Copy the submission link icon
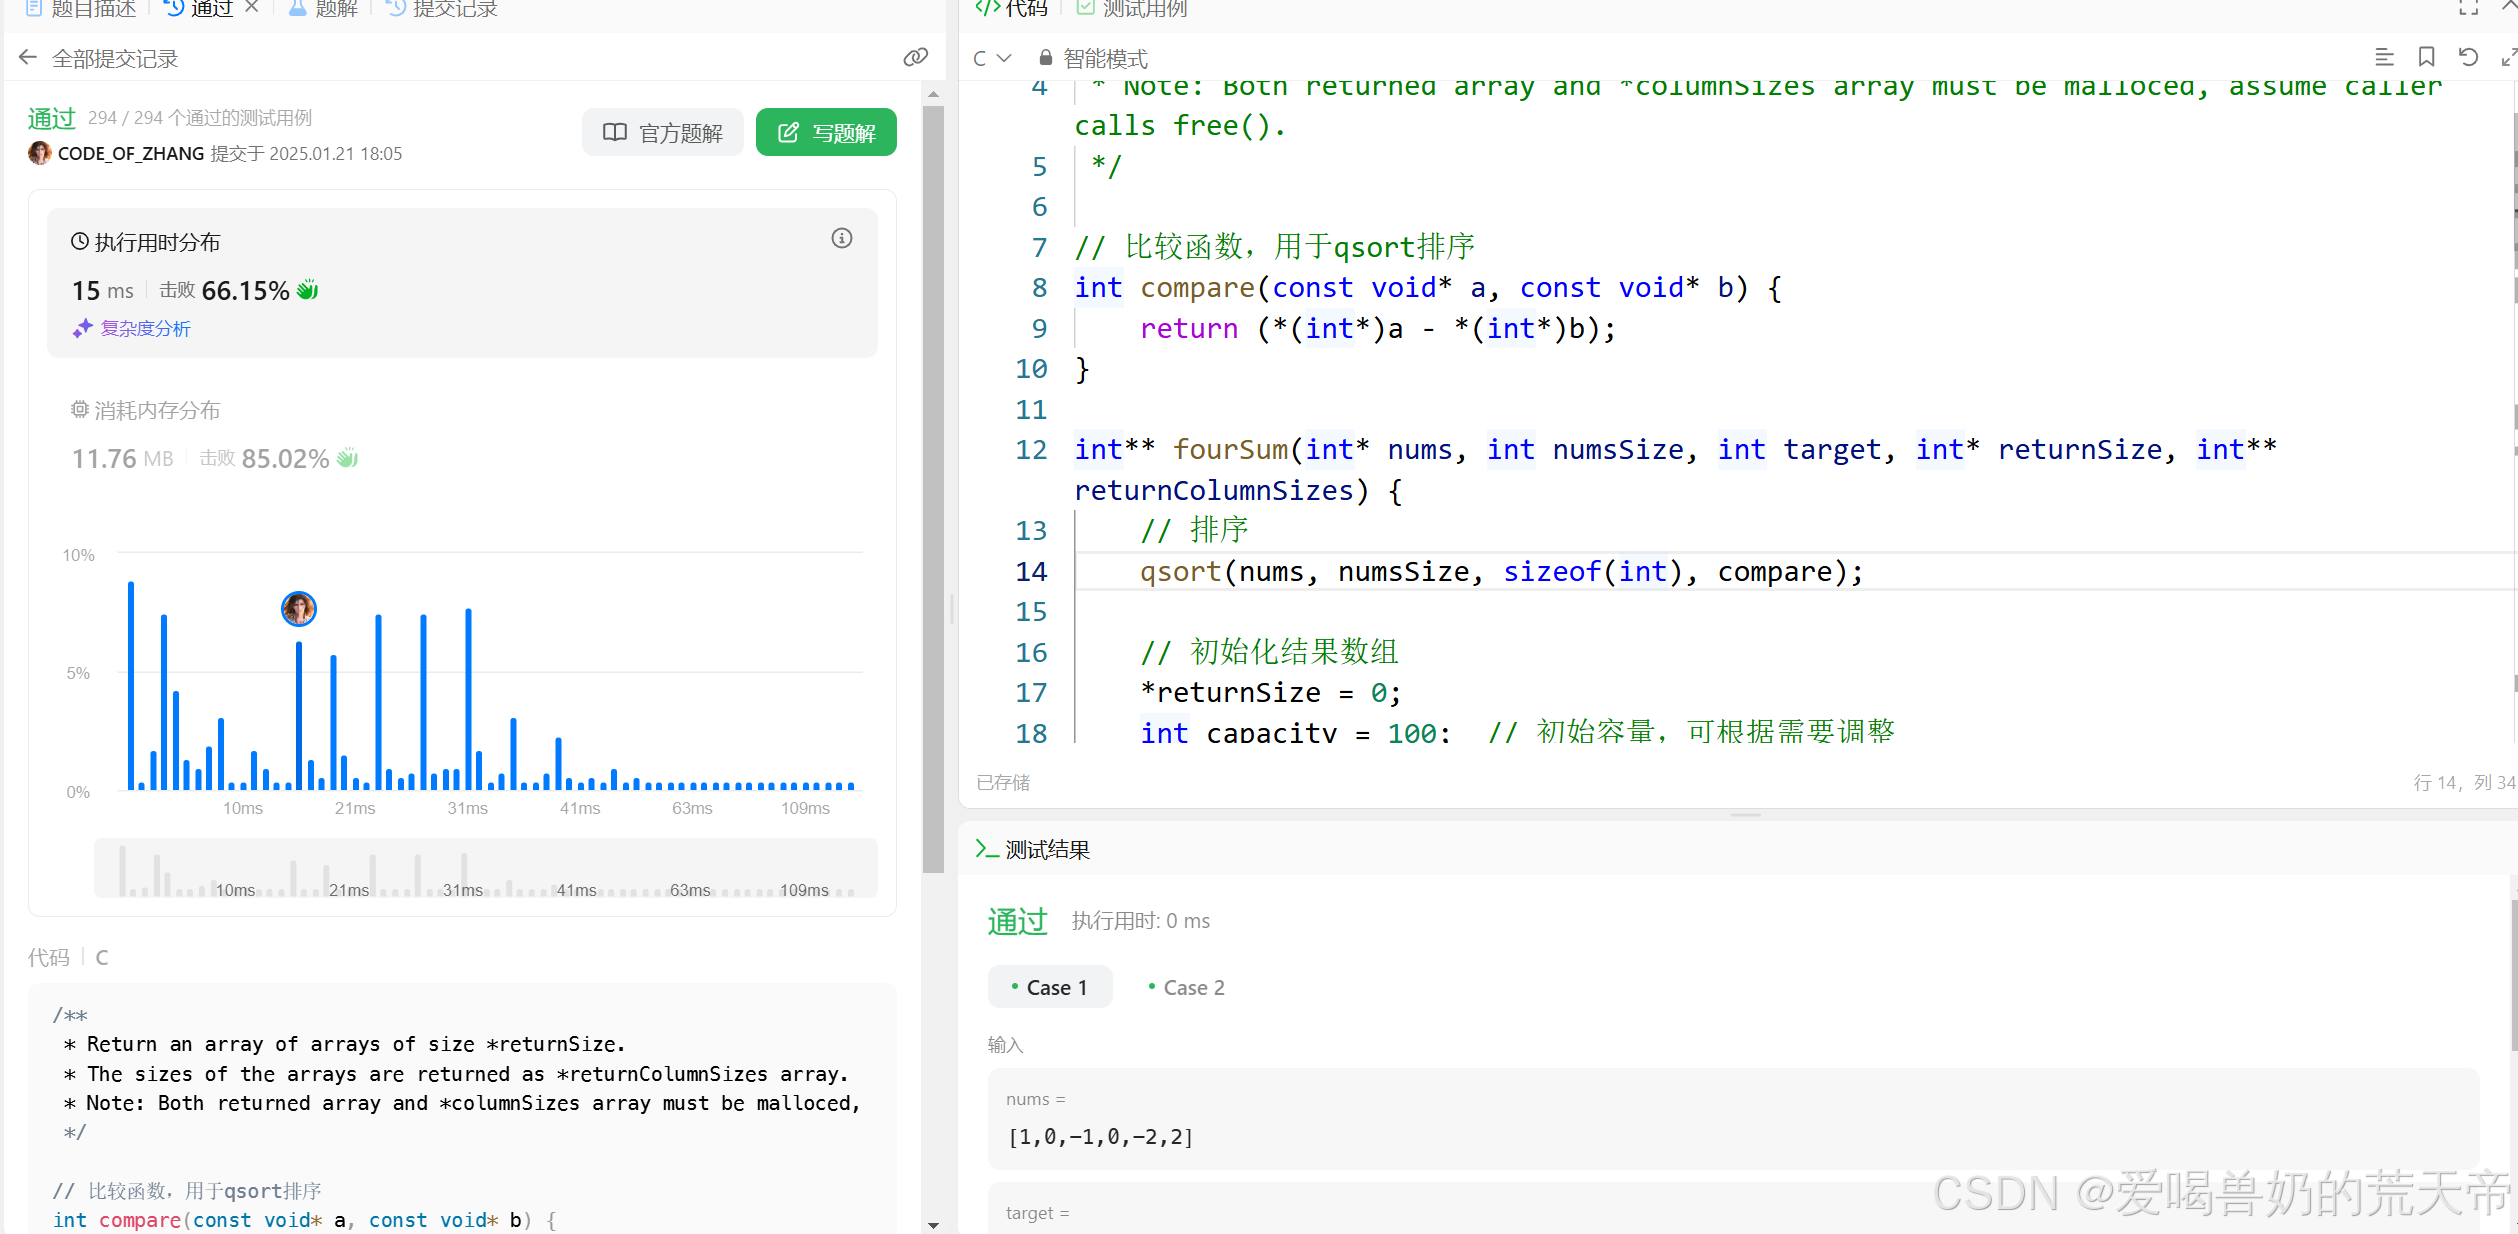Viewport: 2518px width, 1234px height. pos(915,58)
